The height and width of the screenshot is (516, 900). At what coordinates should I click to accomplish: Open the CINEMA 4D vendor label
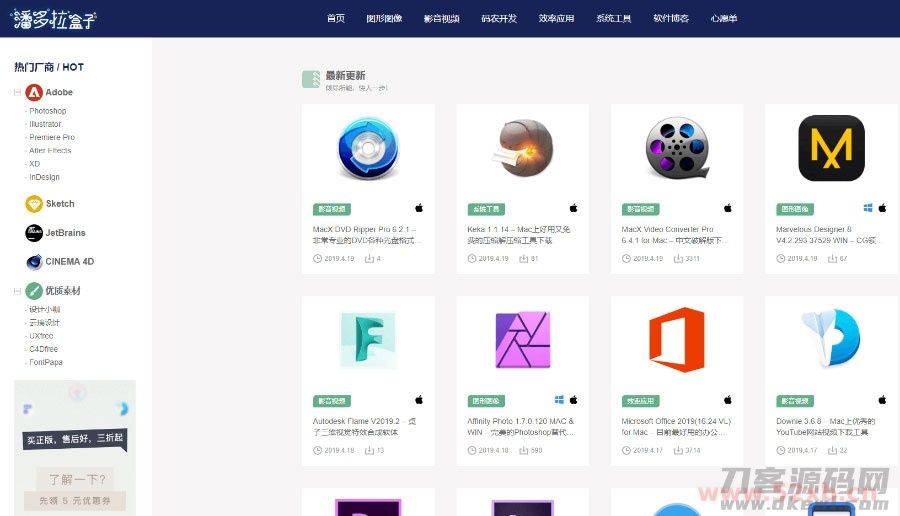coord(69,262)
